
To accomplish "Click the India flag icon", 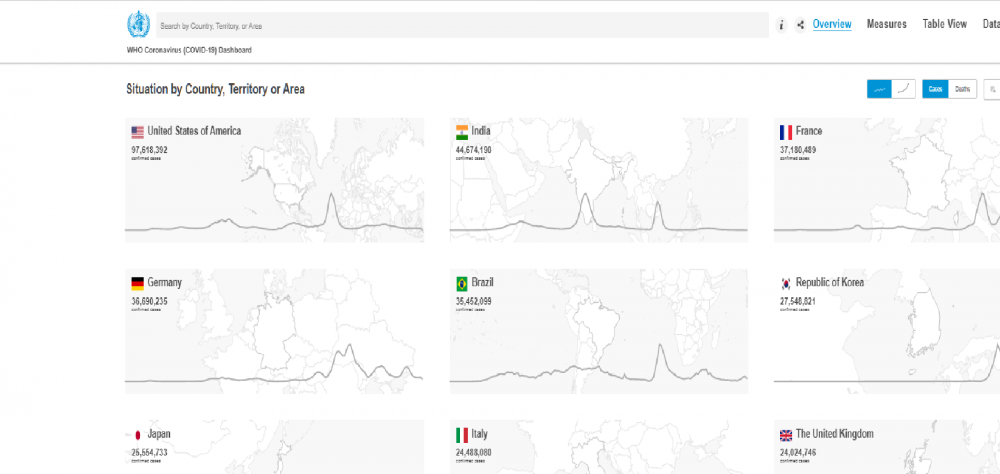I will click(461, 131).
